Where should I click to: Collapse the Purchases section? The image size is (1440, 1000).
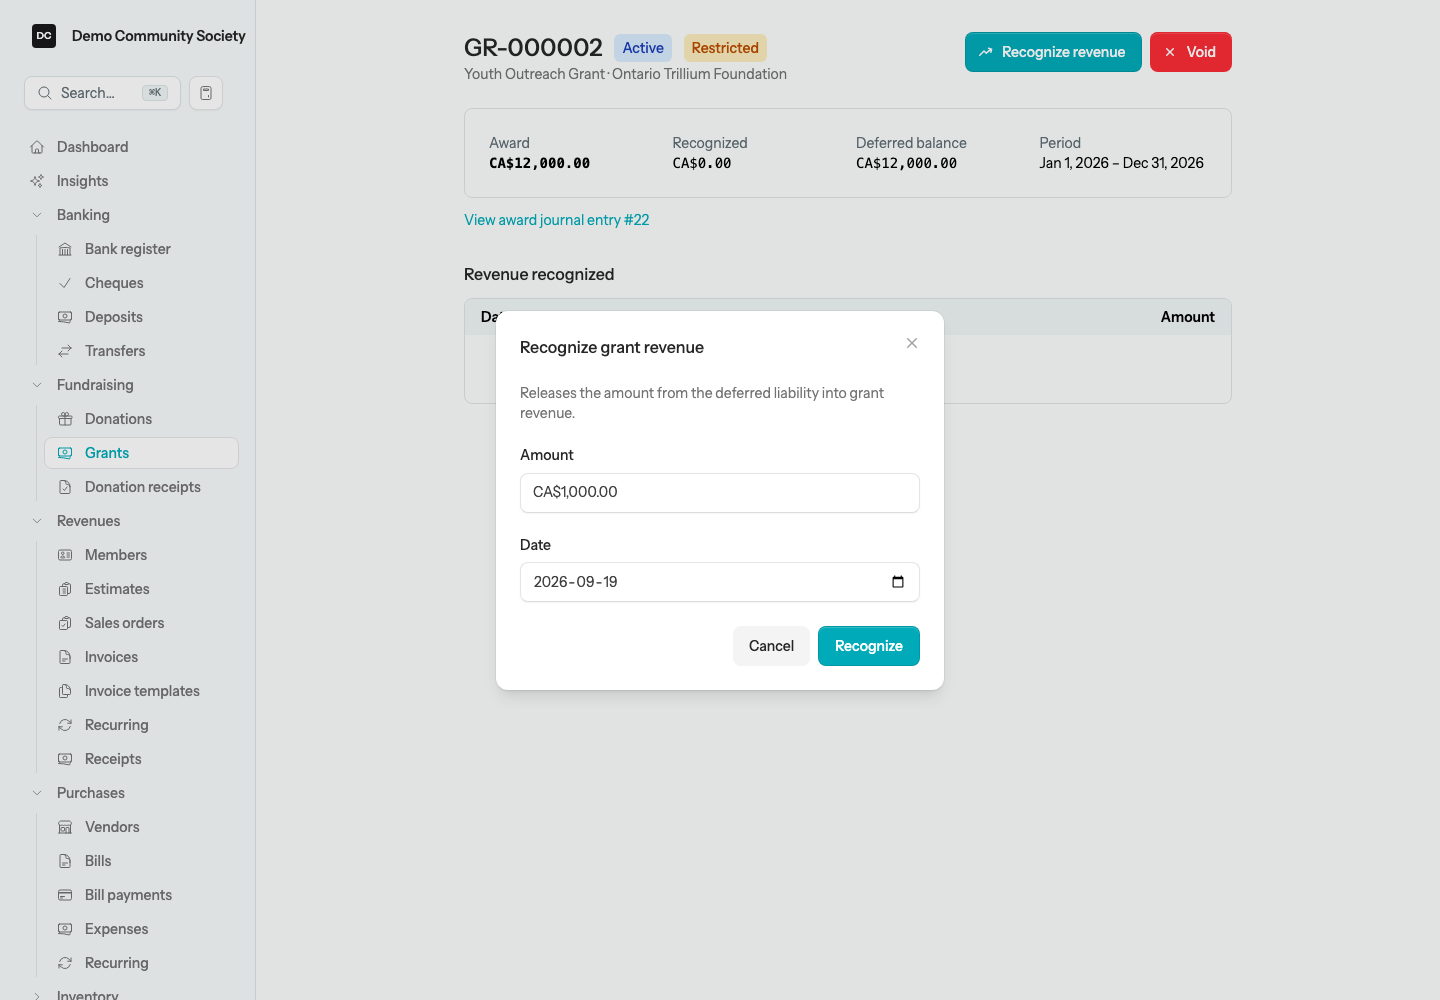(x=37, y=793)
